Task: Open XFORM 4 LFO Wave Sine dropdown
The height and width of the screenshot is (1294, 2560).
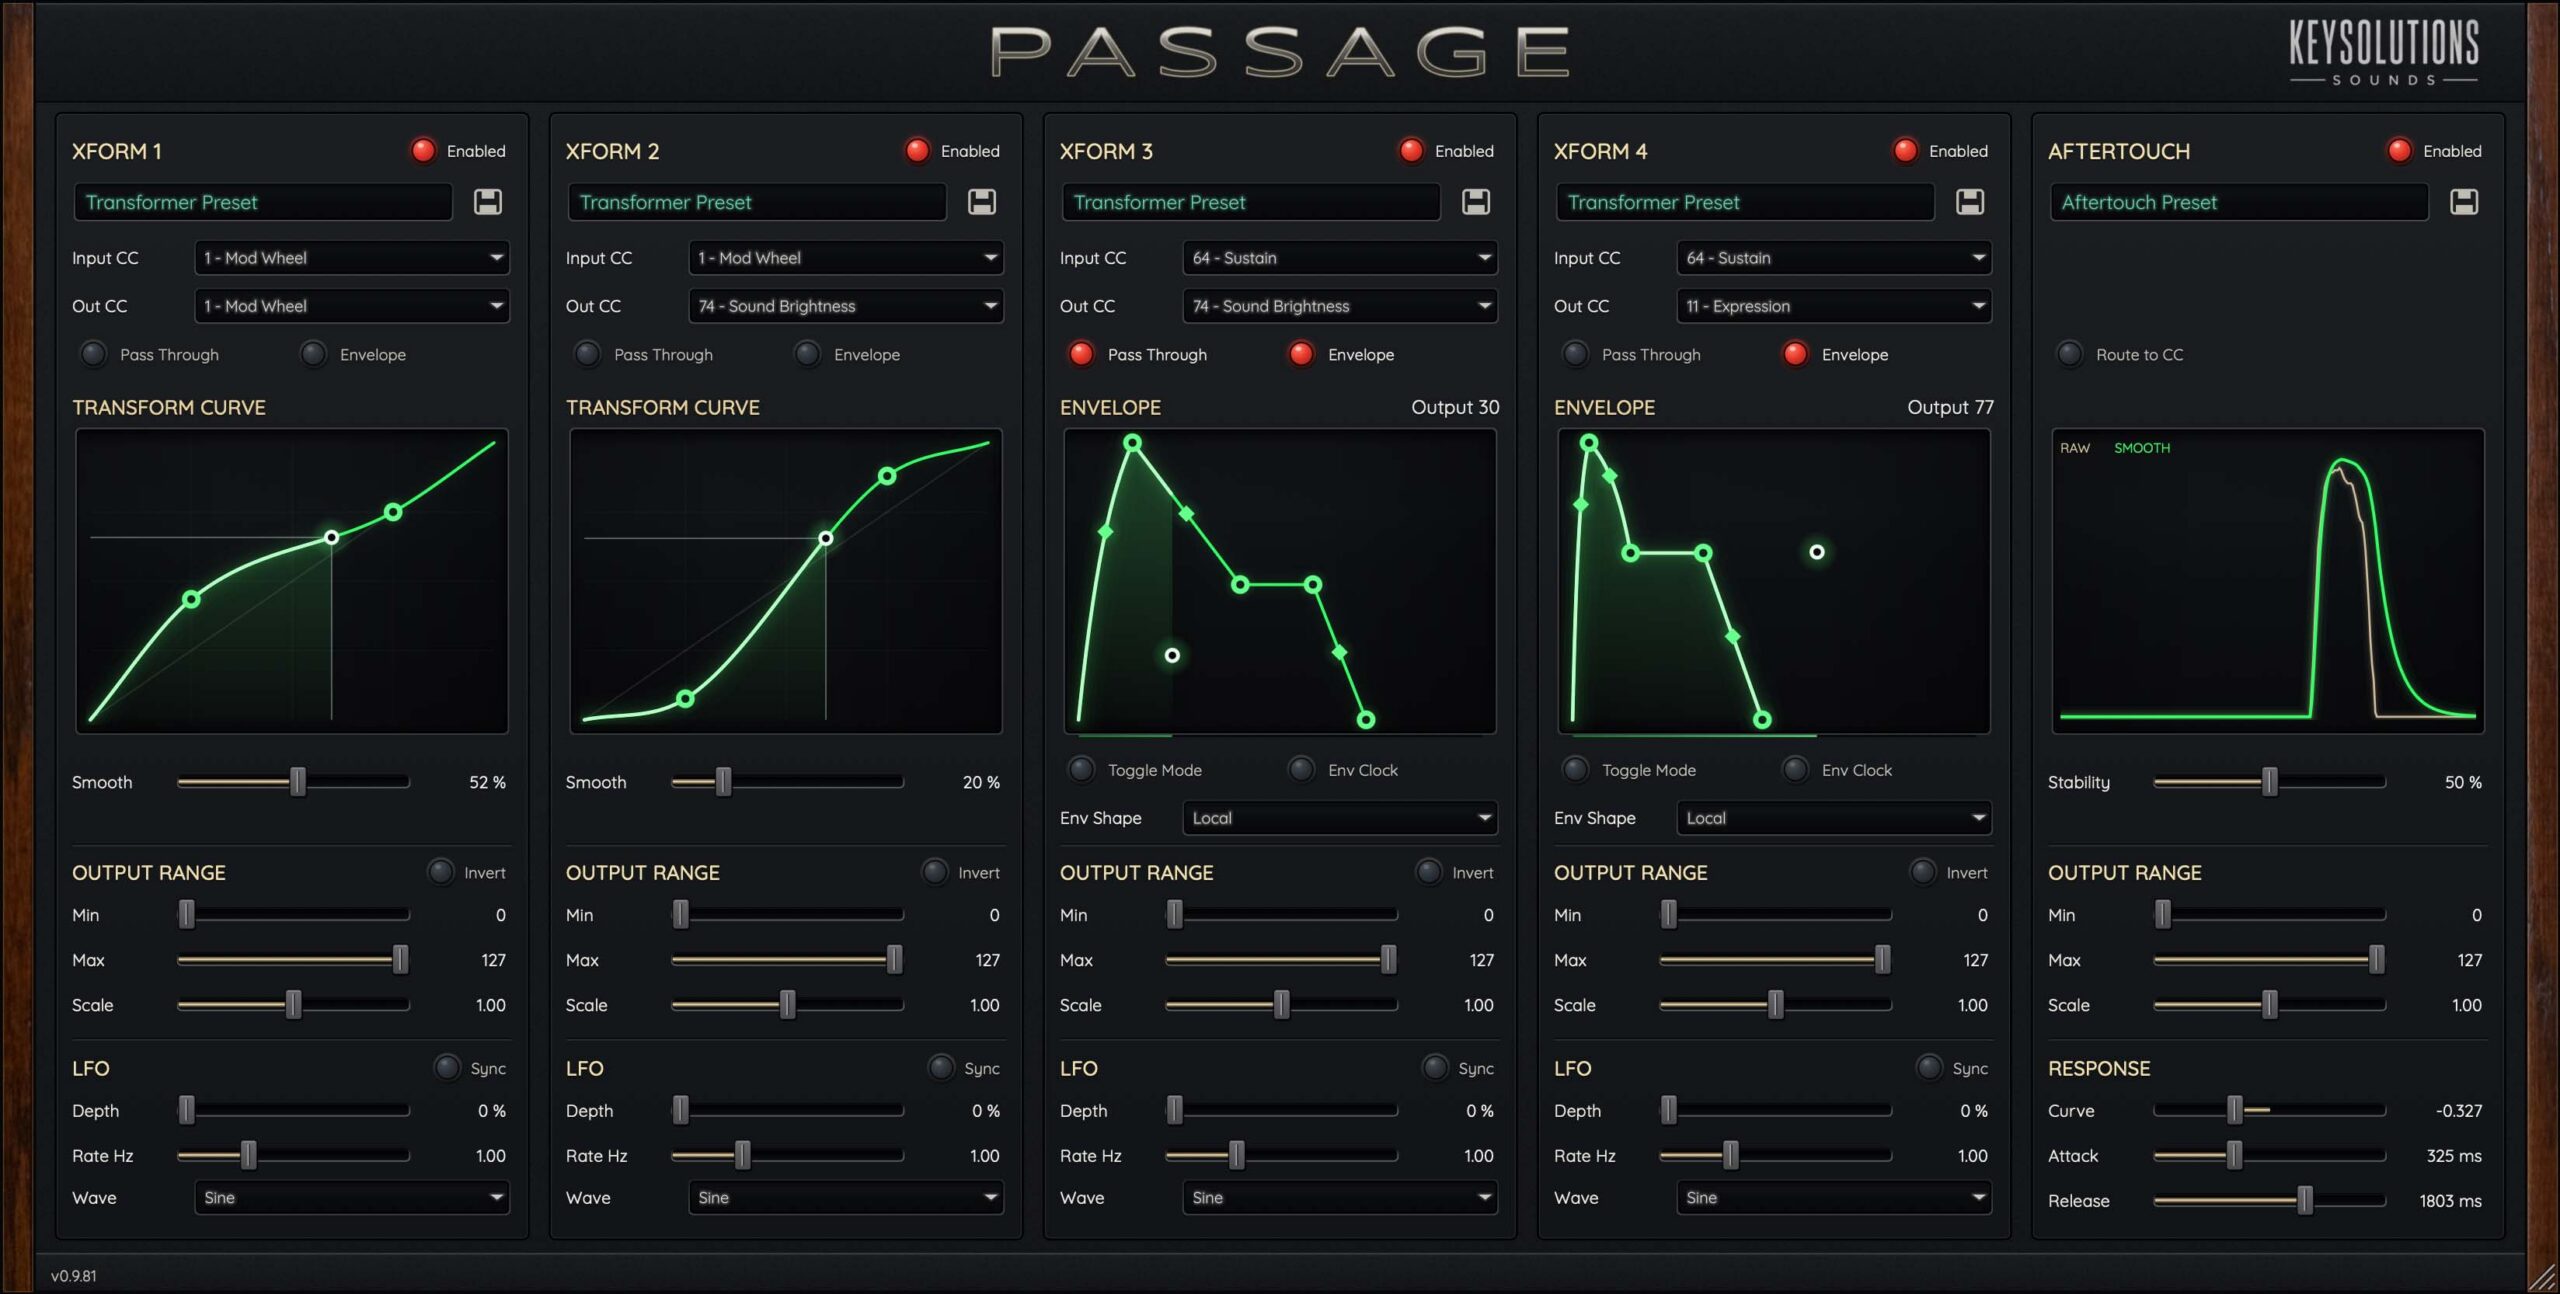Action: click(1834, 1198)
